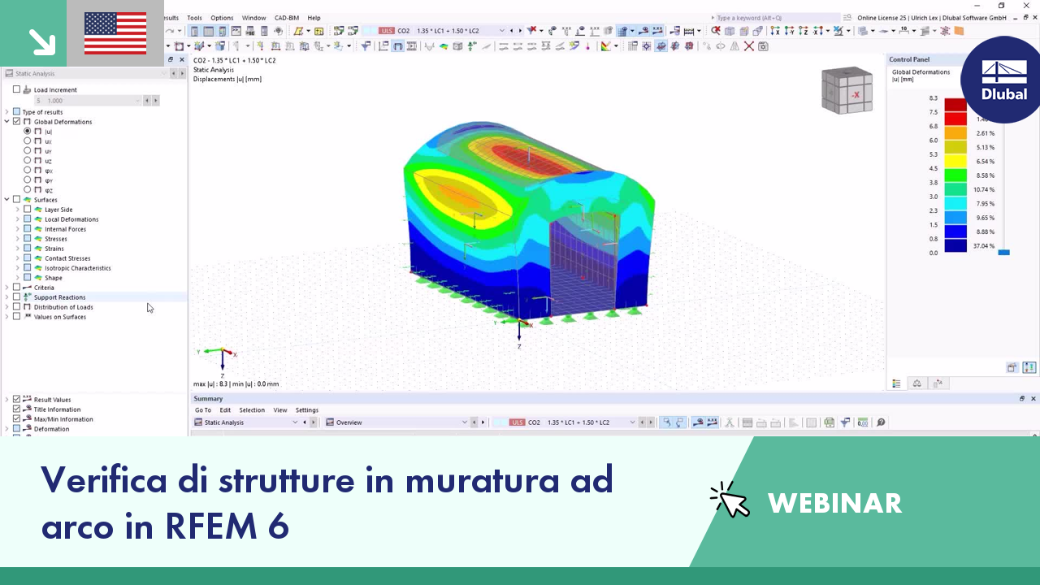Select the balance-scale Control Panel tab icon
This screenshot has height=585, width=1040.
(917, 383)
